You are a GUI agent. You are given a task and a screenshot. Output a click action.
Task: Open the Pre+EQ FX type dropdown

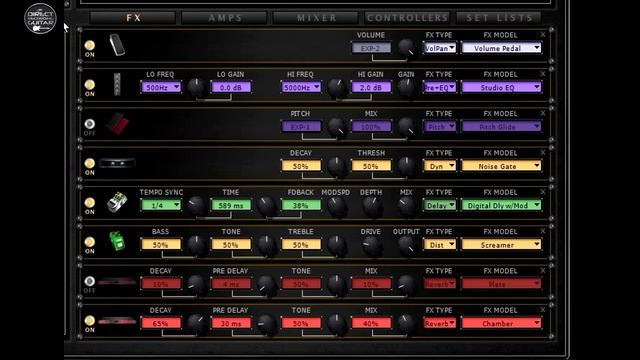tap(440, 87)
